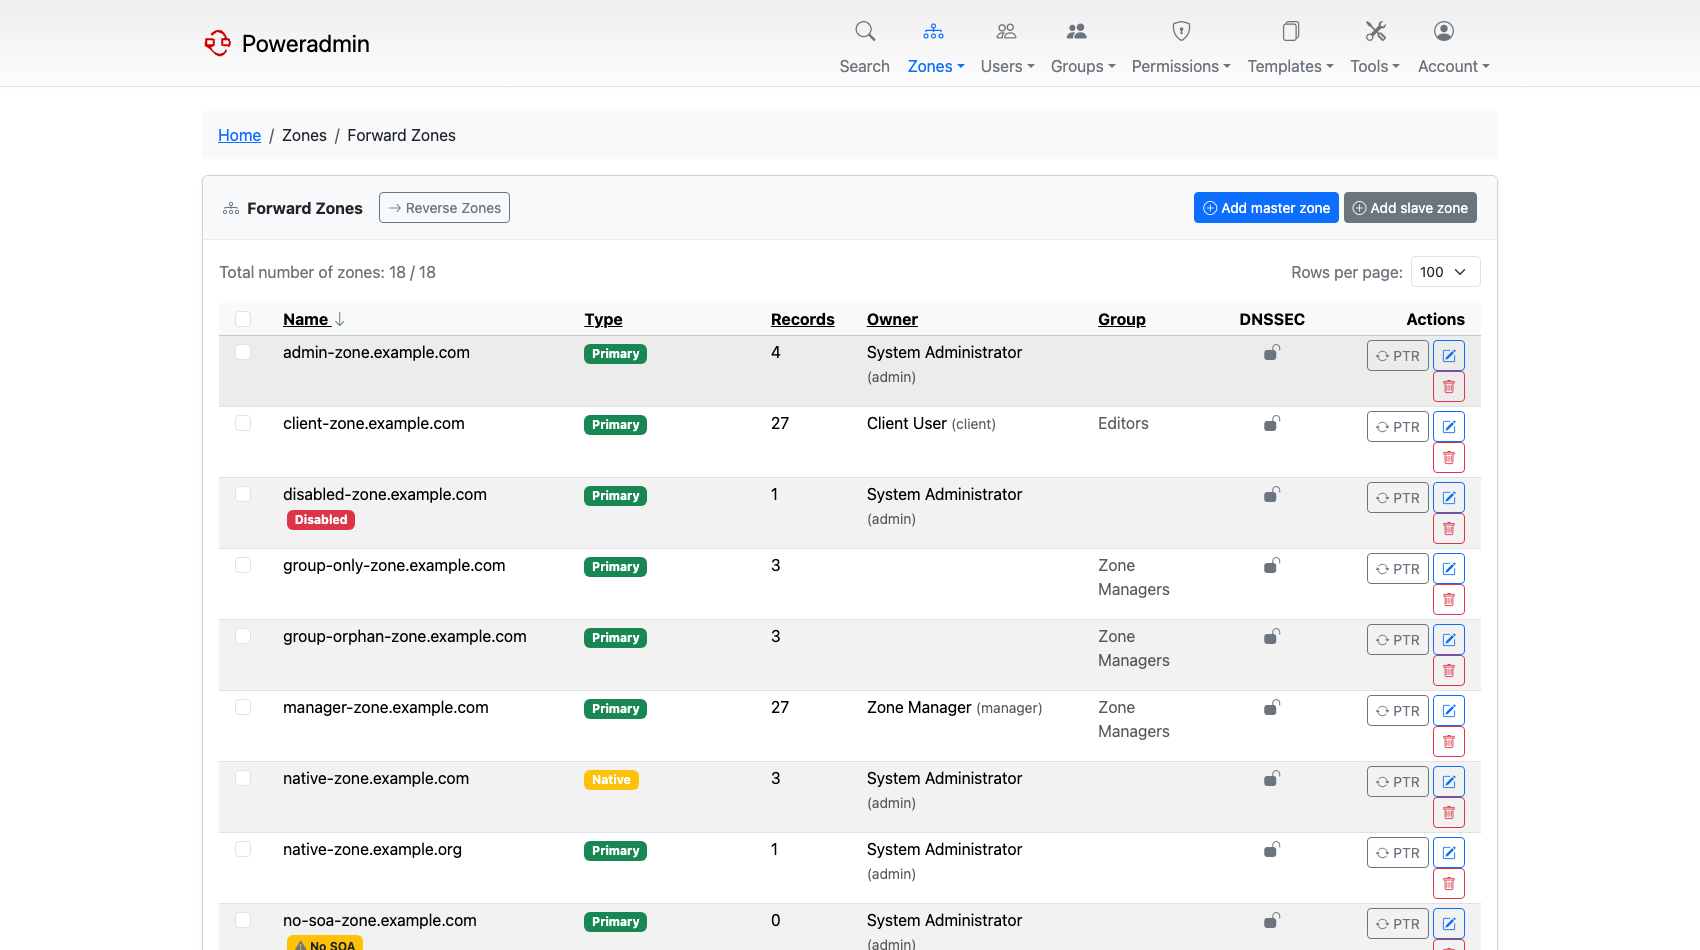Check the group-only-zone.example.com row checkbox
This screenshot has height=950, width=1700.
pyautogui.click(x=243, y=565)
